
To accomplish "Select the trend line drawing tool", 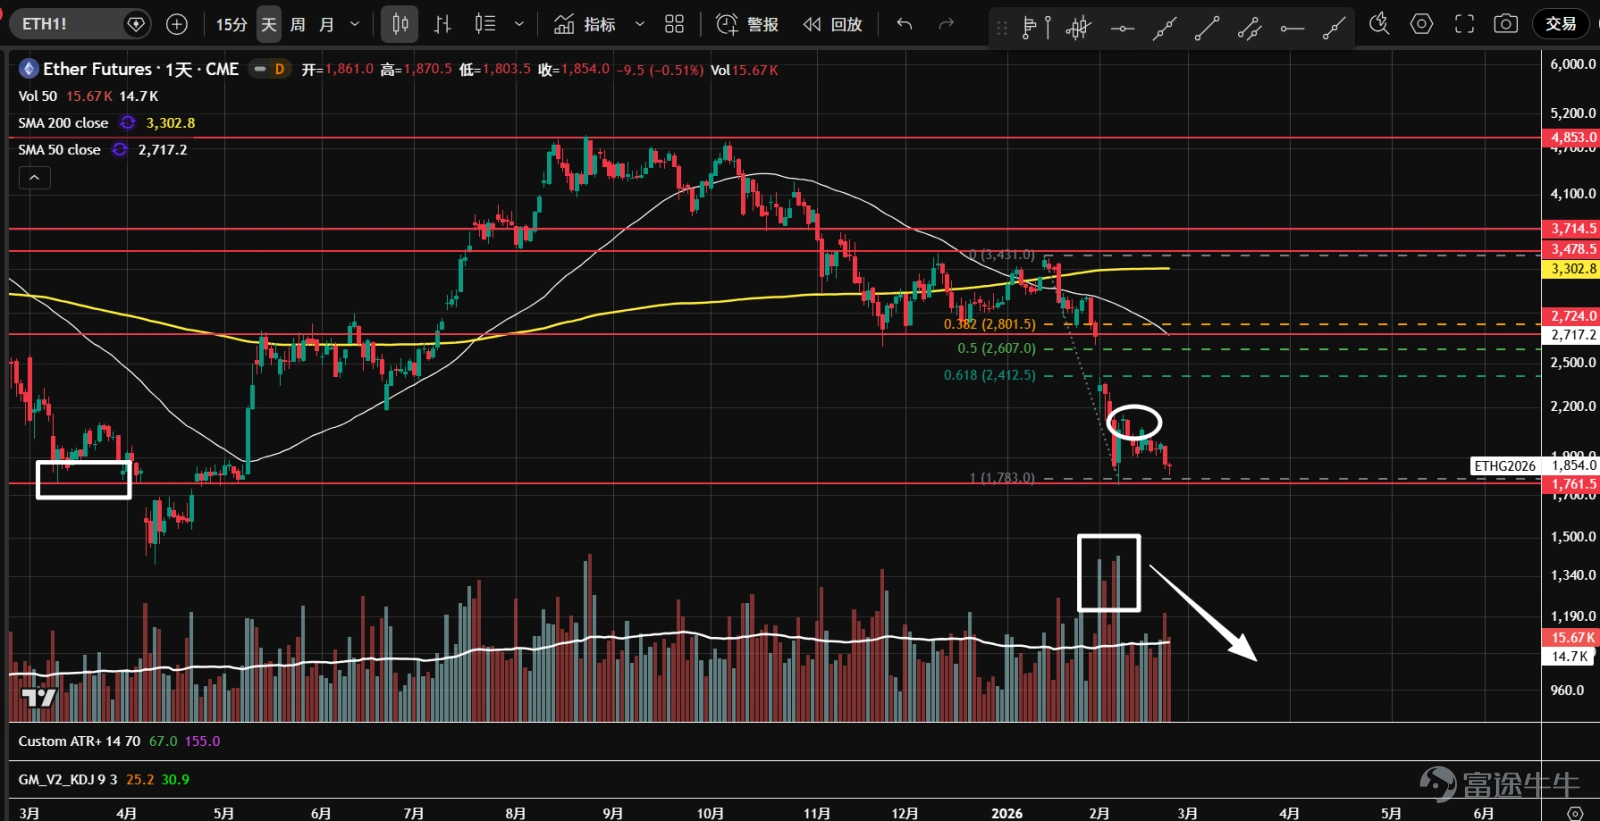I will tap(1207, 28).
